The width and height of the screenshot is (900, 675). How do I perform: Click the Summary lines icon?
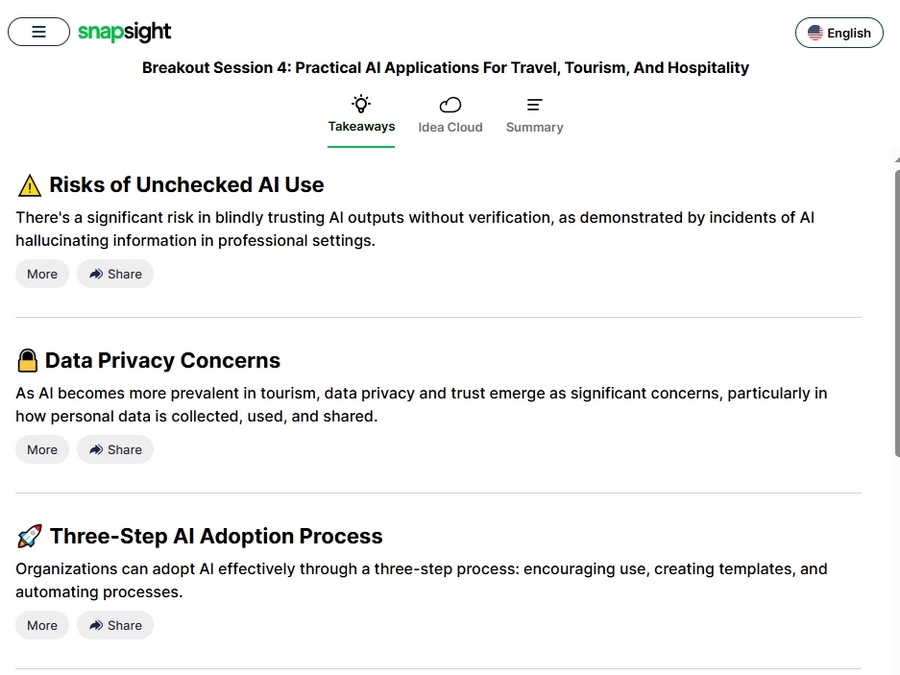point(534,105)
